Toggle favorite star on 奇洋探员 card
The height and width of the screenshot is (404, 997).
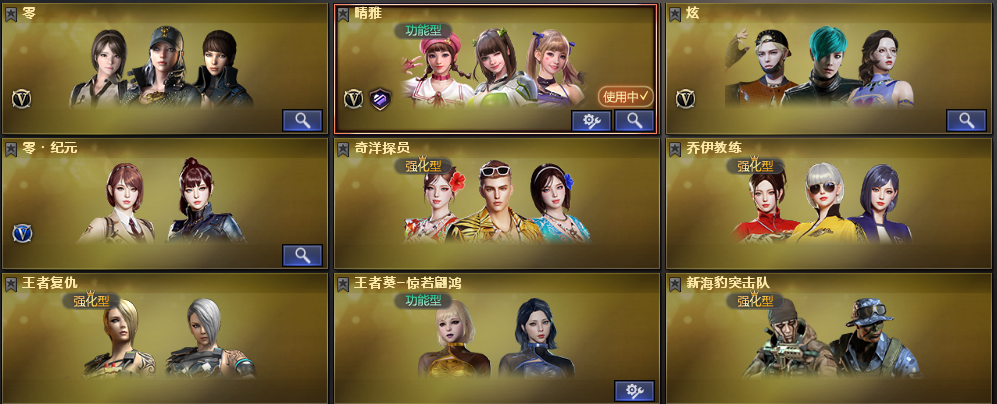pyautogui.click(x=343, y=149)
